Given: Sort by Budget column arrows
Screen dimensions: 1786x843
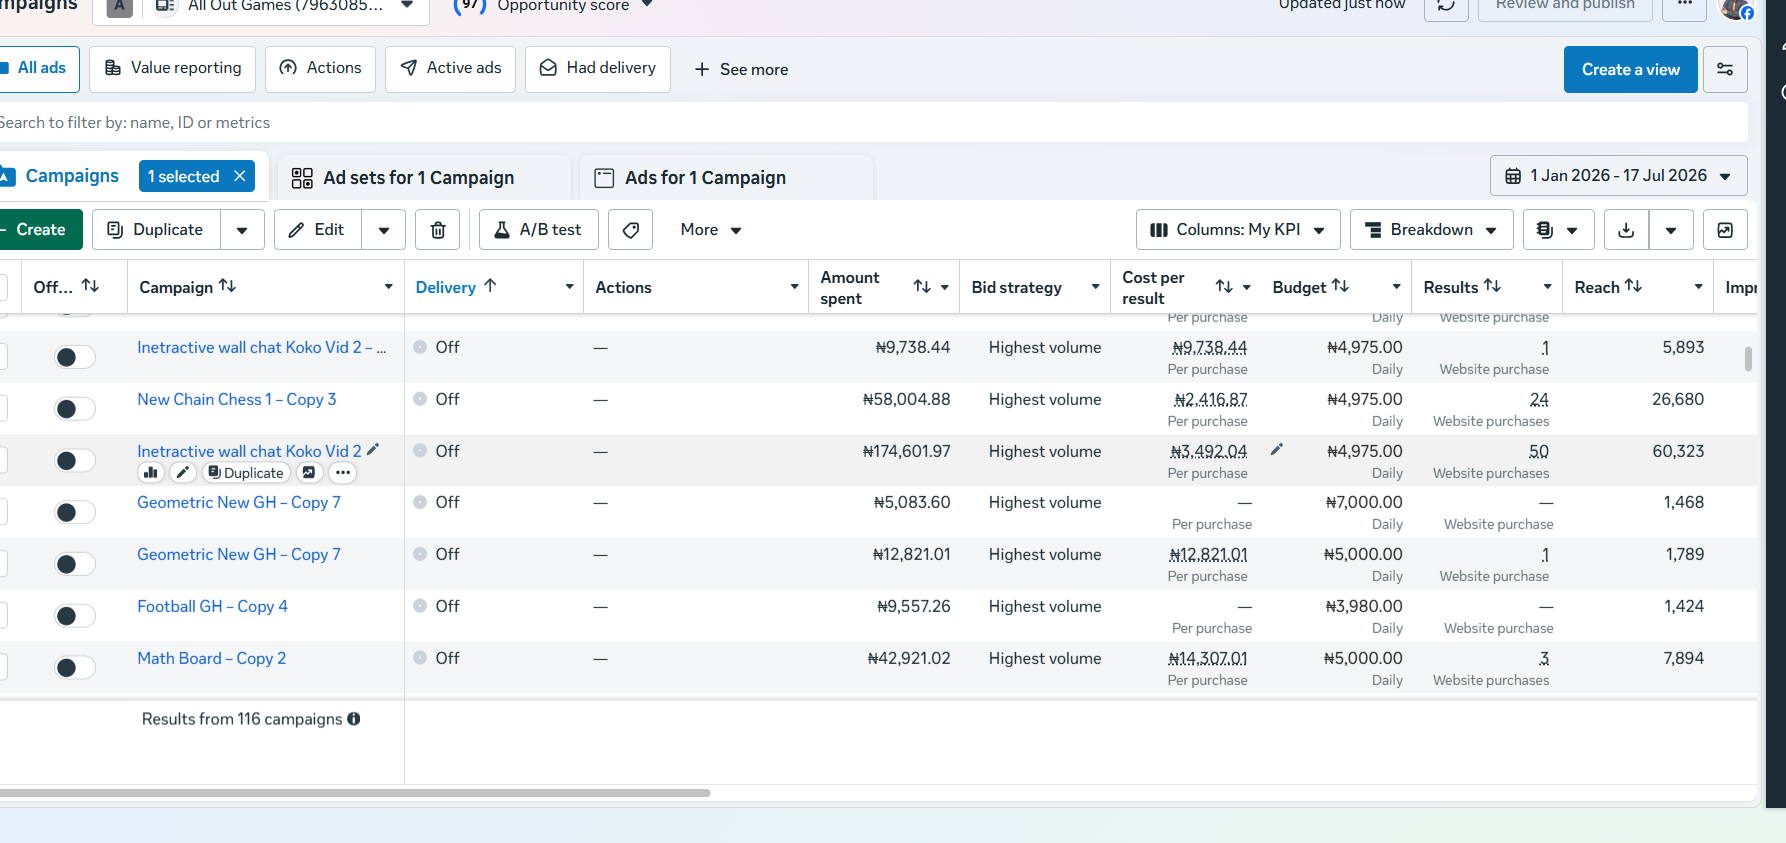Looking at the screenshot, I should [x=1340, y=286].
